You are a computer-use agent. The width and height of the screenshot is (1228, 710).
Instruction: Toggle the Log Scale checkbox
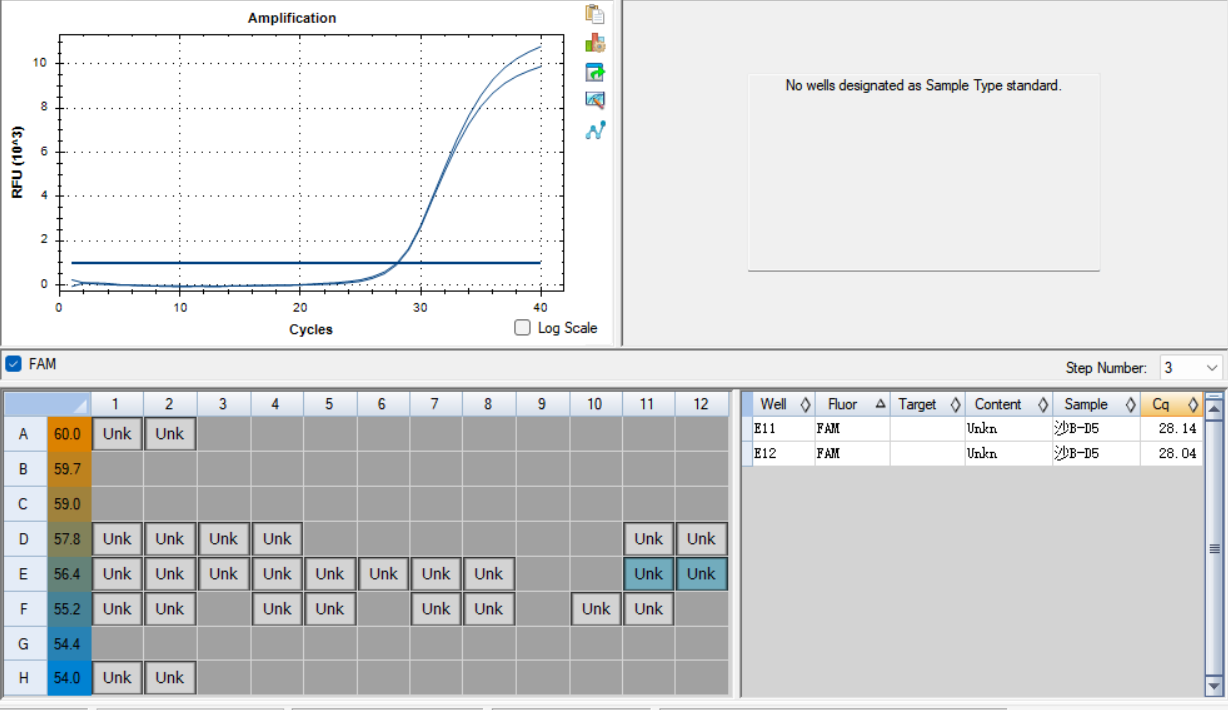coord(522,328)
